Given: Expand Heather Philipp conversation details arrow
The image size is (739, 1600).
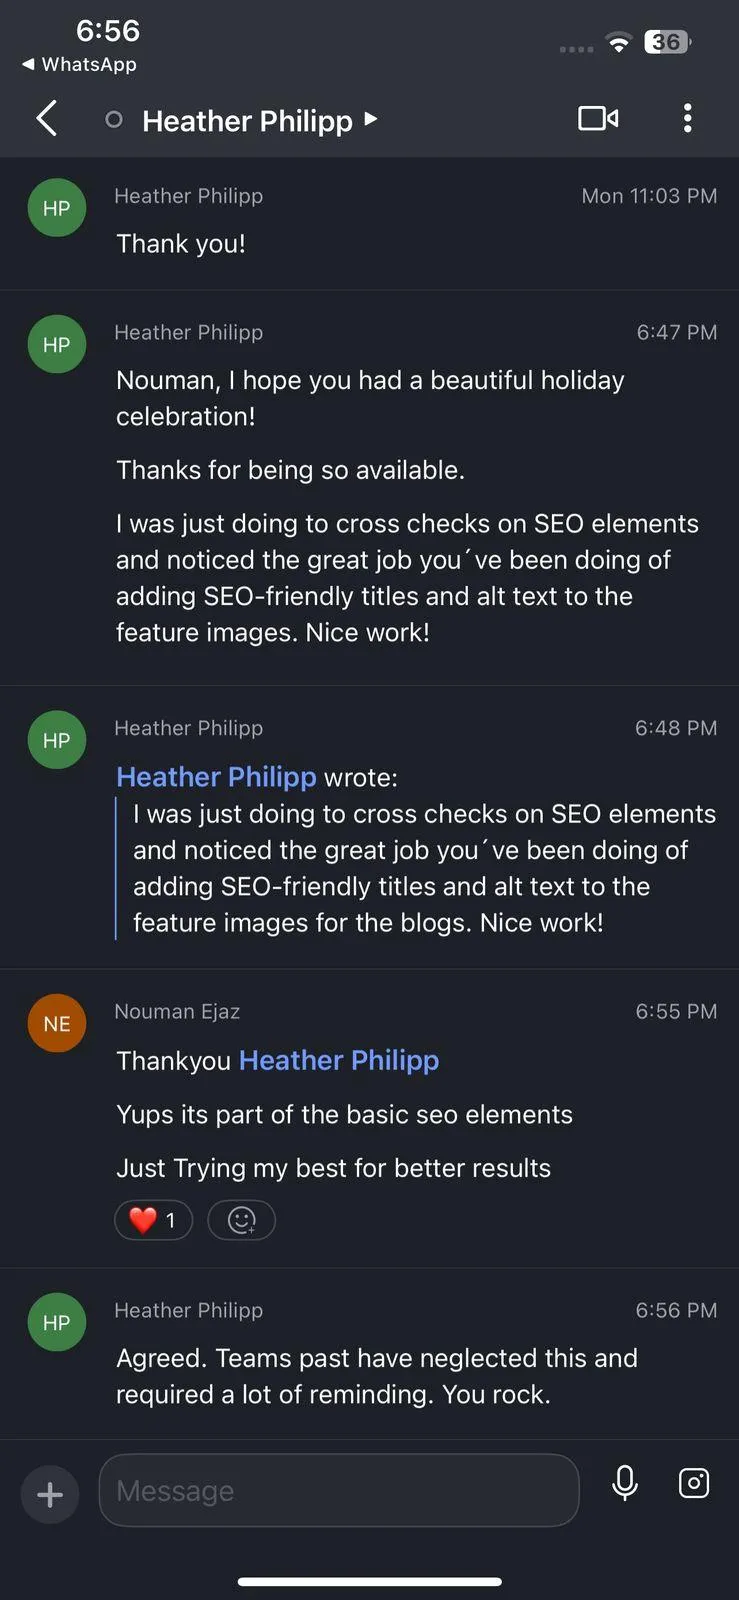Looking at the screenshot, I should pos(371,119).
